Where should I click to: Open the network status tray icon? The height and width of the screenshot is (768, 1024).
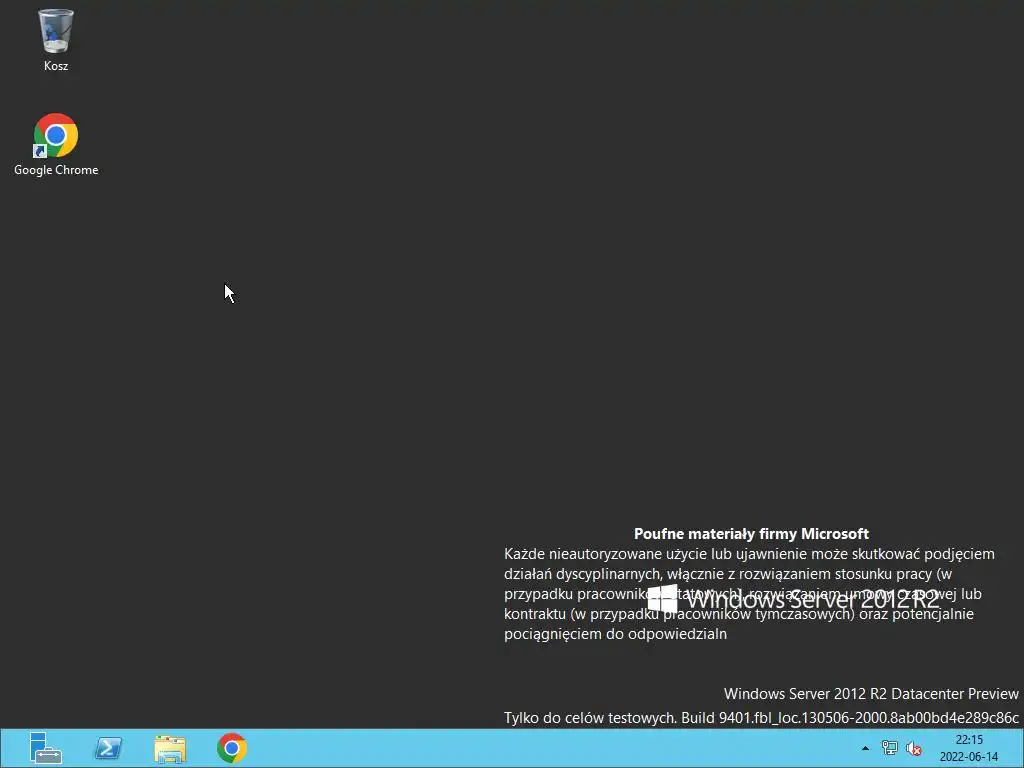click(889, 748)
